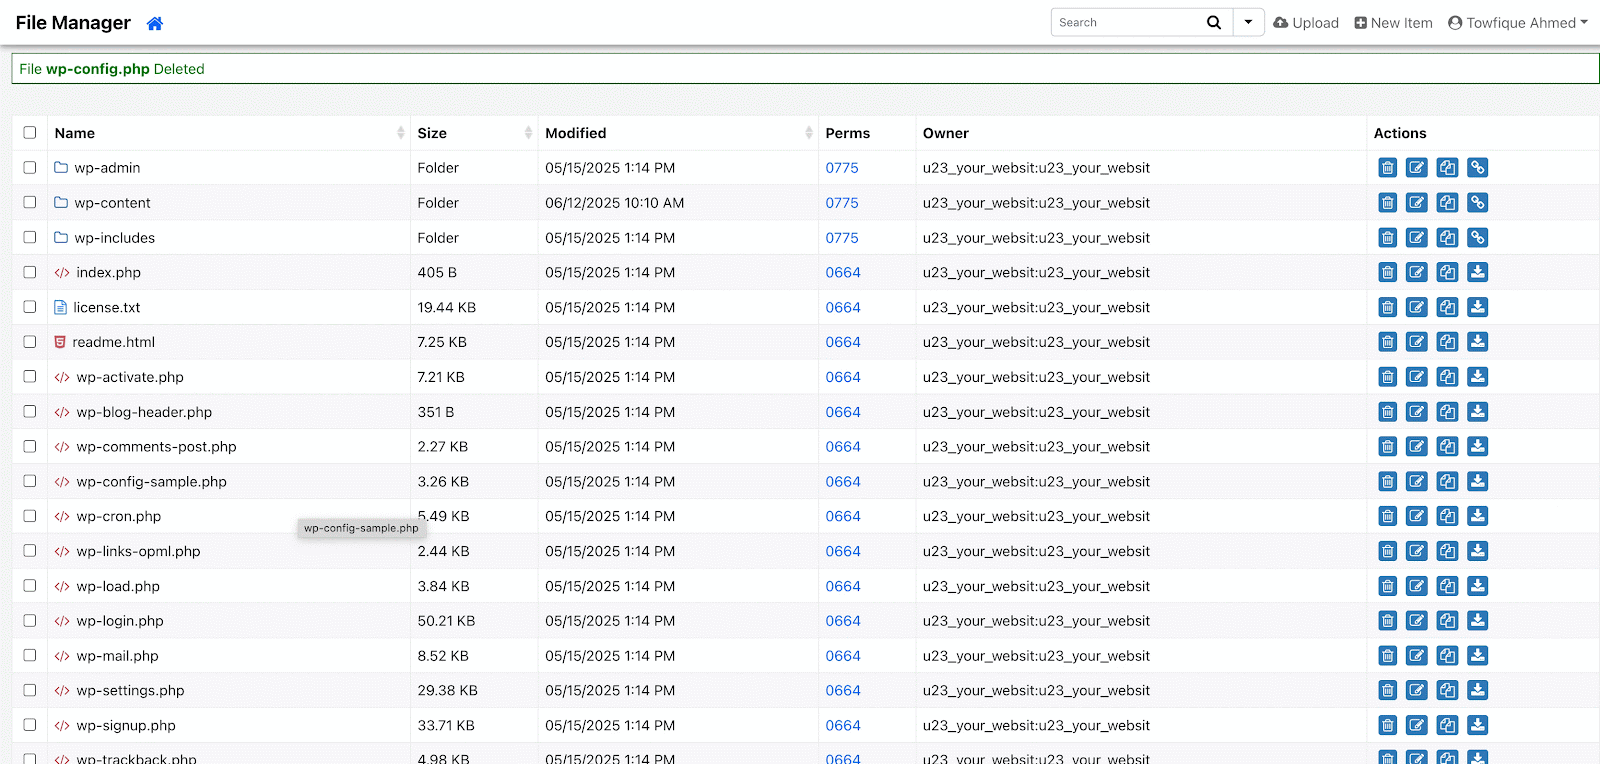
Task: Edit index.php with pencil icon
Action: pos(1417,272)
